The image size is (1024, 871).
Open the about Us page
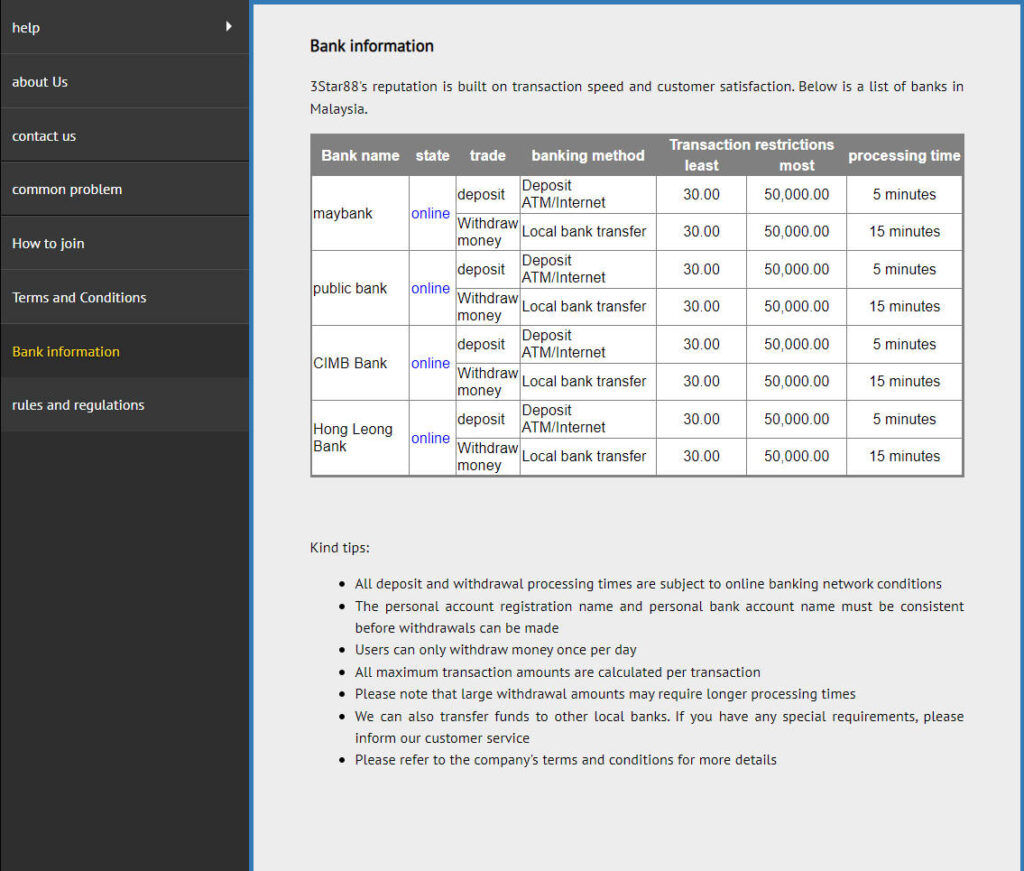[124, 82]
